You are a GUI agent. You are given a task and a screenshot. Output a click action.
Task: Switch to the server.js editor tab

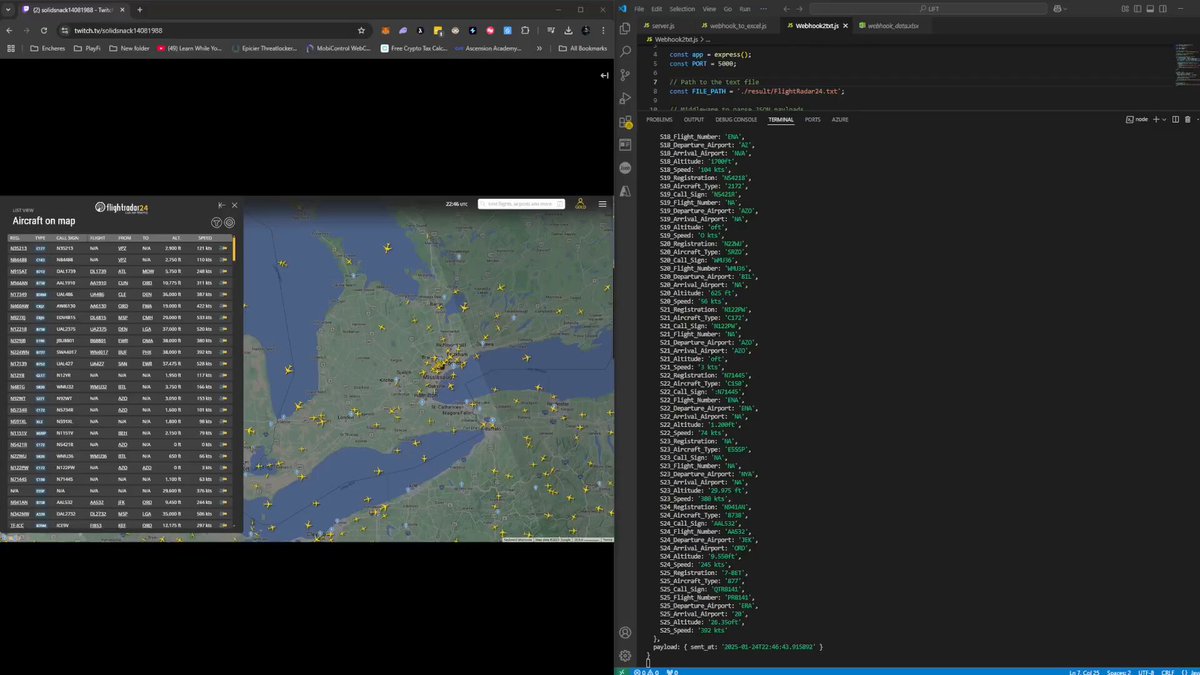pyautogui.click(x=660, y=25)
